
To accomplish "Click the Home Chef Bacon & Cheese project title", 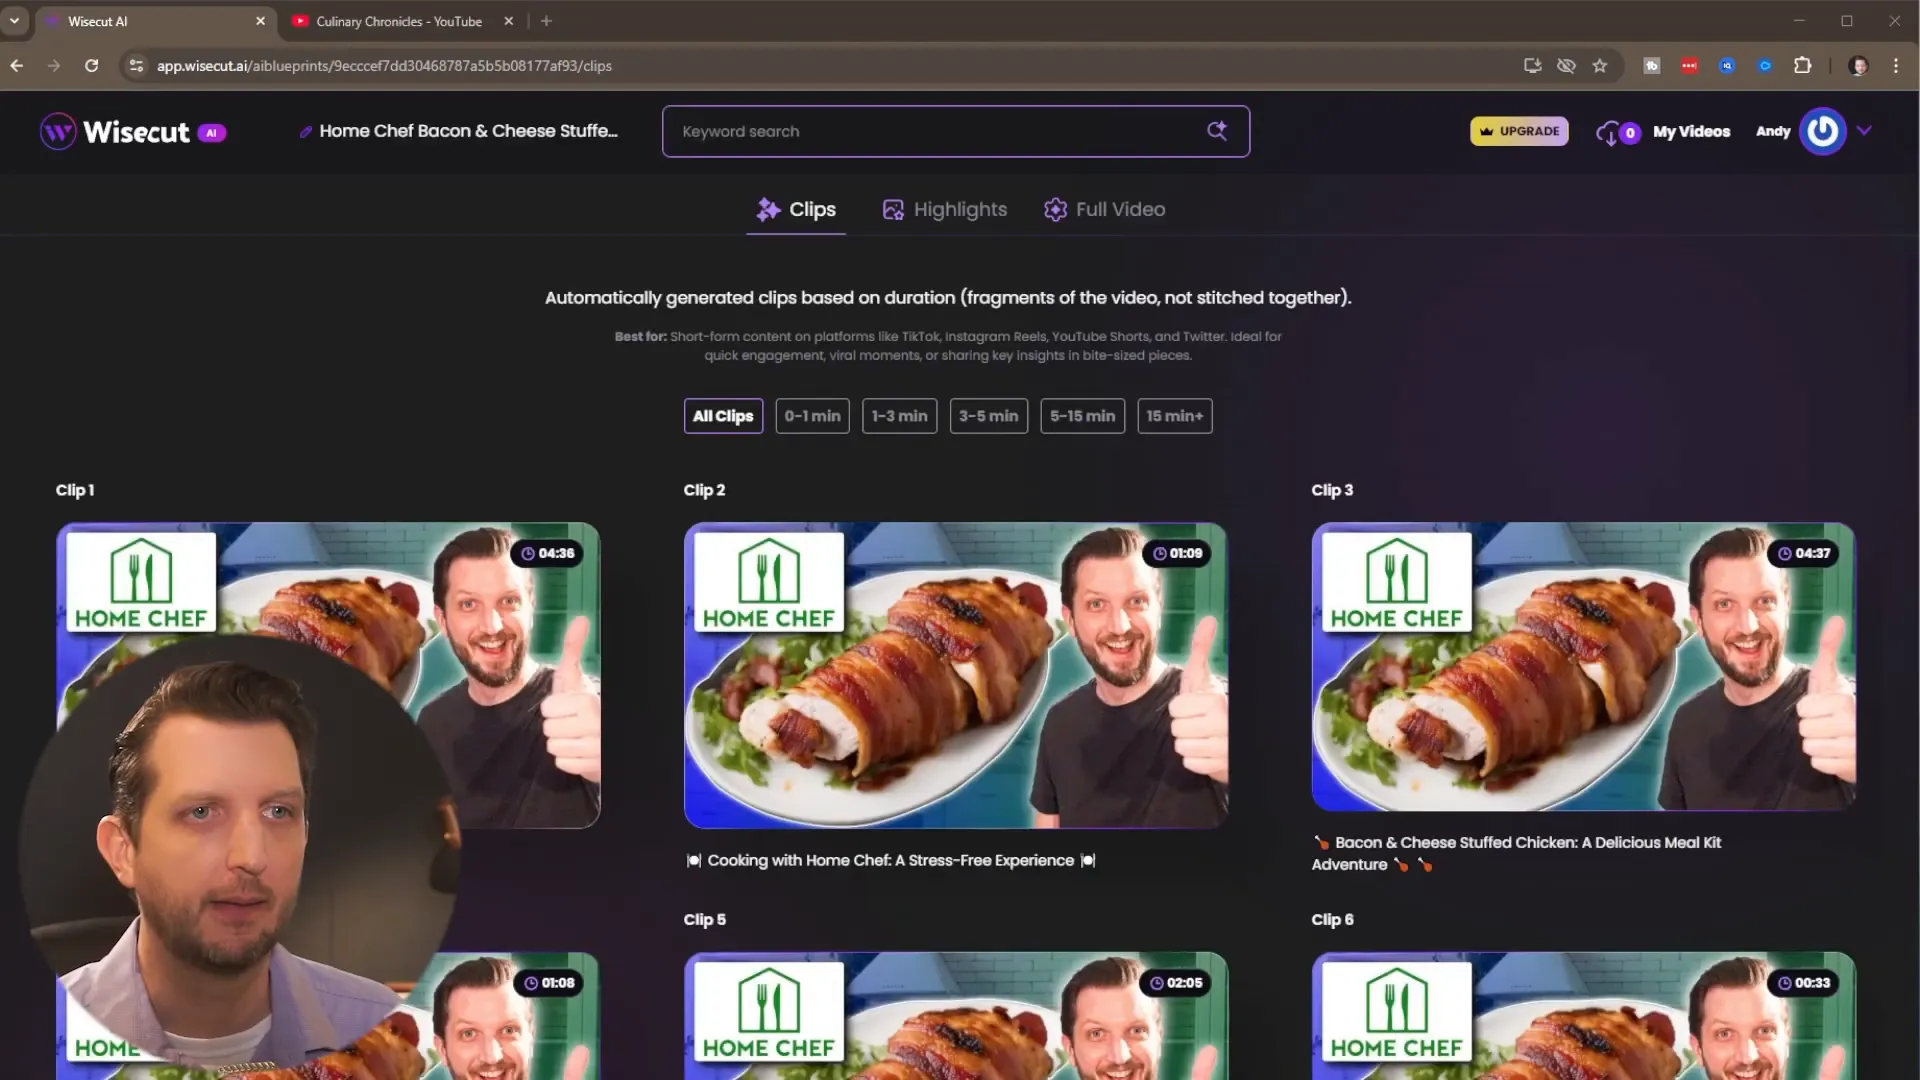I will [x=468, y=131].
